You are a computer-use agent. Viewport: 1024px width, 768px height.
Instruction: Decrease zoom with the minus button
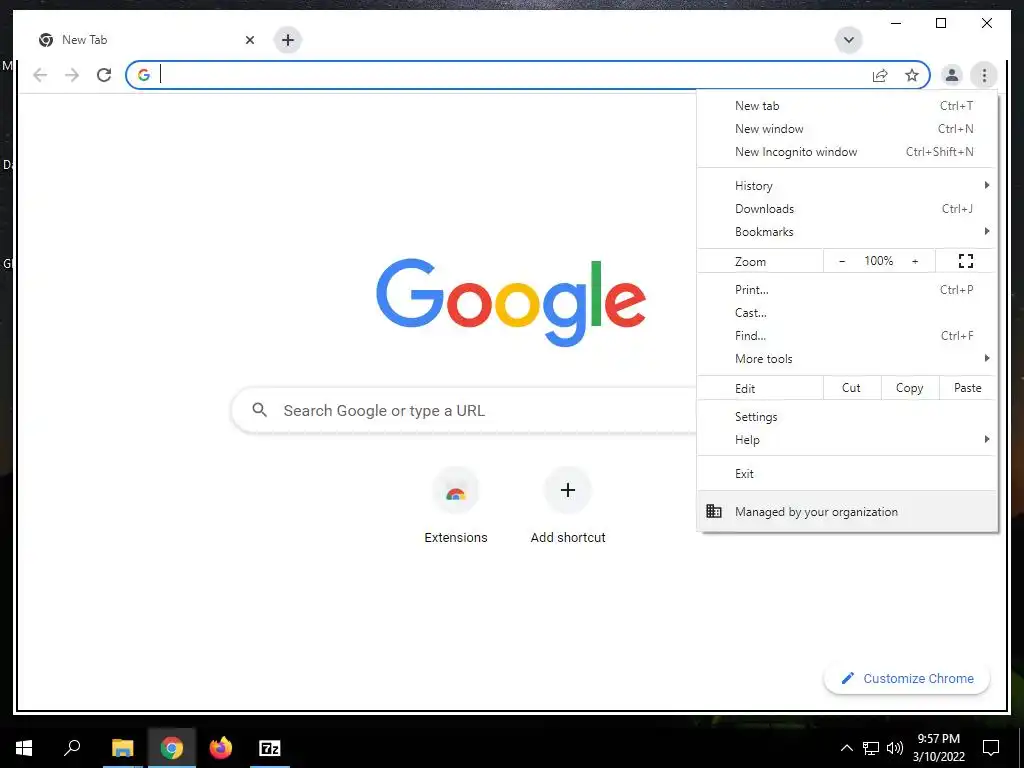point(842,261)
